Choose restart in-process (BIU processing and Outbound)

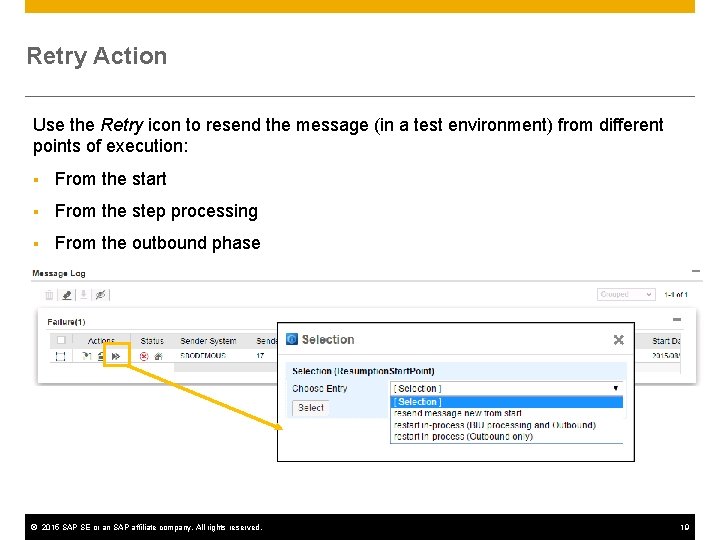click(x=495, y=425)
